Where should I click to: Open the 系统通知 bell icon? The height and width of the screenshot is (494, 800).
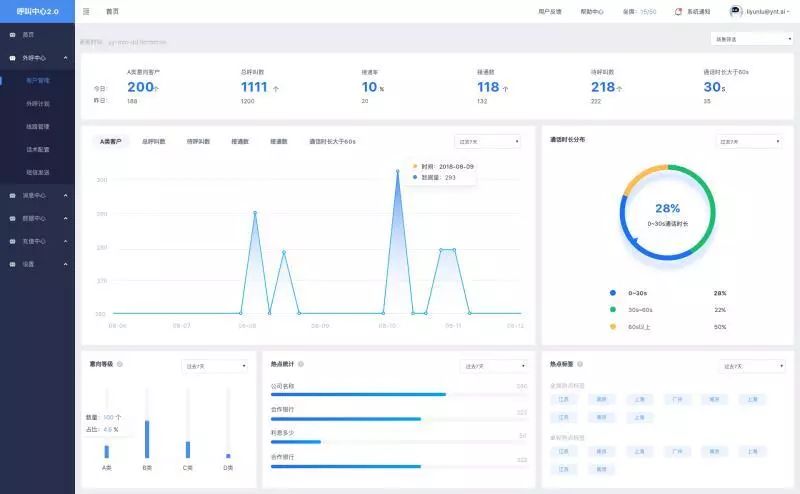tap(678, 11)
